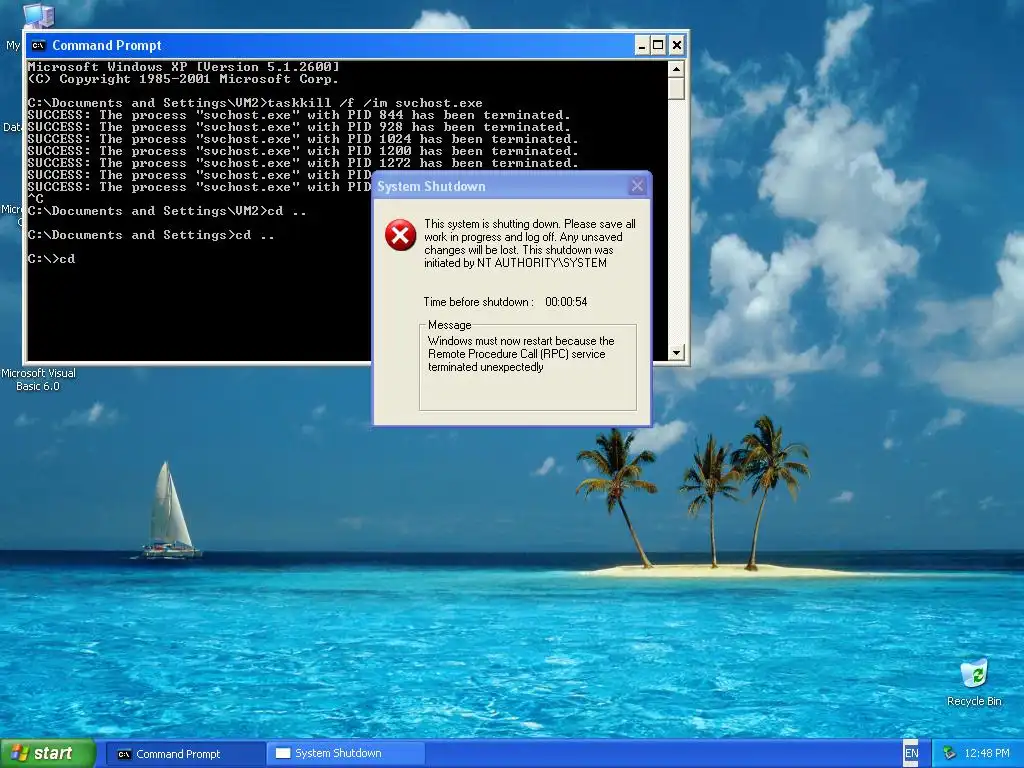Select the Microsoft Visual Basic 6.0 desktop shortcut
This screenshot has height=768, width=1024.
(x=38, y=379)
